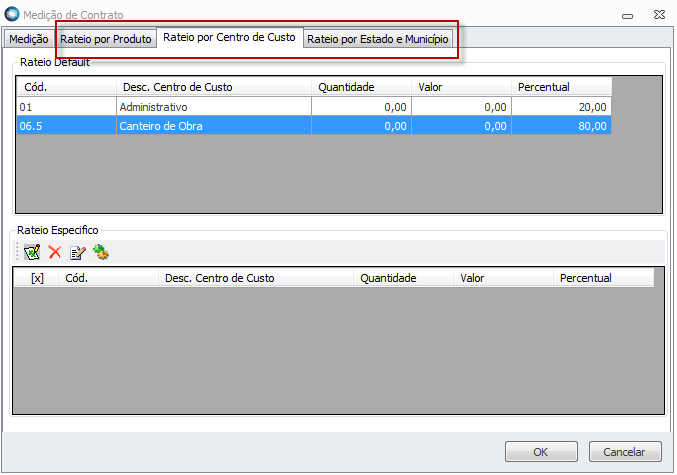Click Desc. Centro de Custo header in Rateio Default

point(214,87)
